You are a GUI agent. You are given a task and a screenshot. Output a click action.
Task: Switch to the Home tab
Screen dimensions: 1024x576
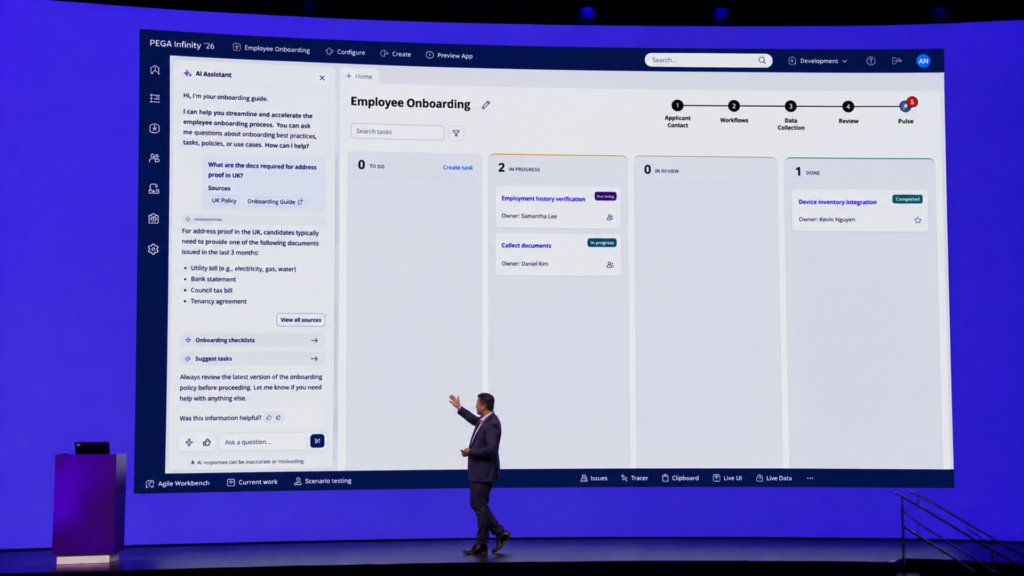click(x=359, y=76)
